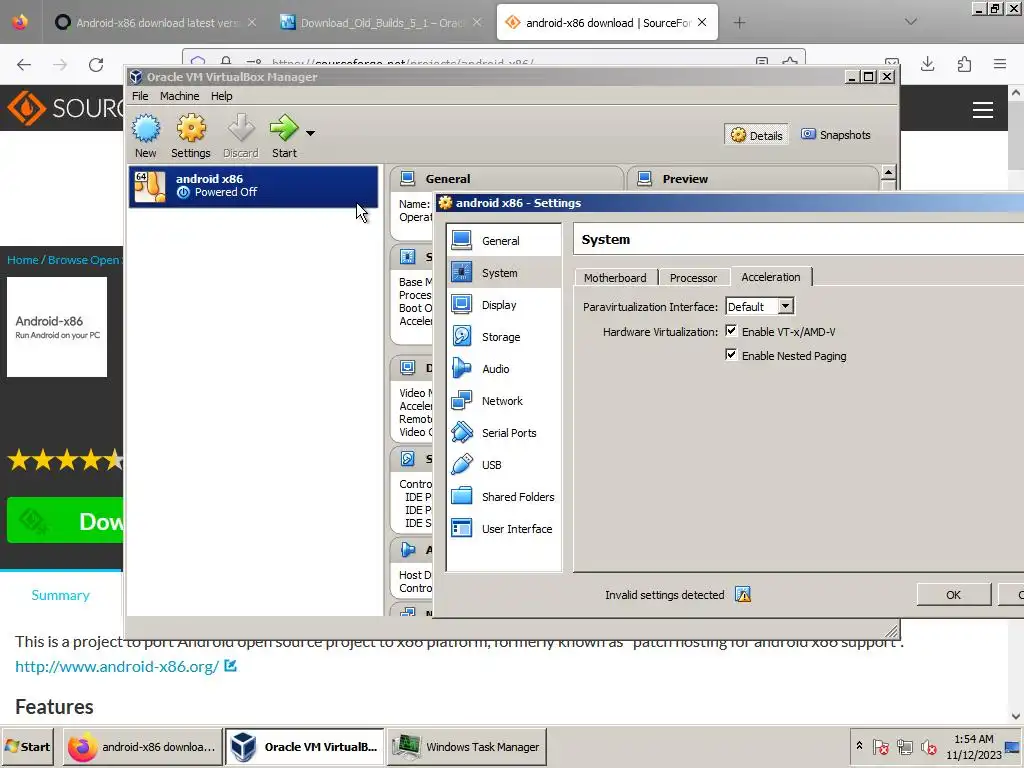Open General category in settings sidebar
This screenshot has width=1024, height=768.
[x=504, y=240]
